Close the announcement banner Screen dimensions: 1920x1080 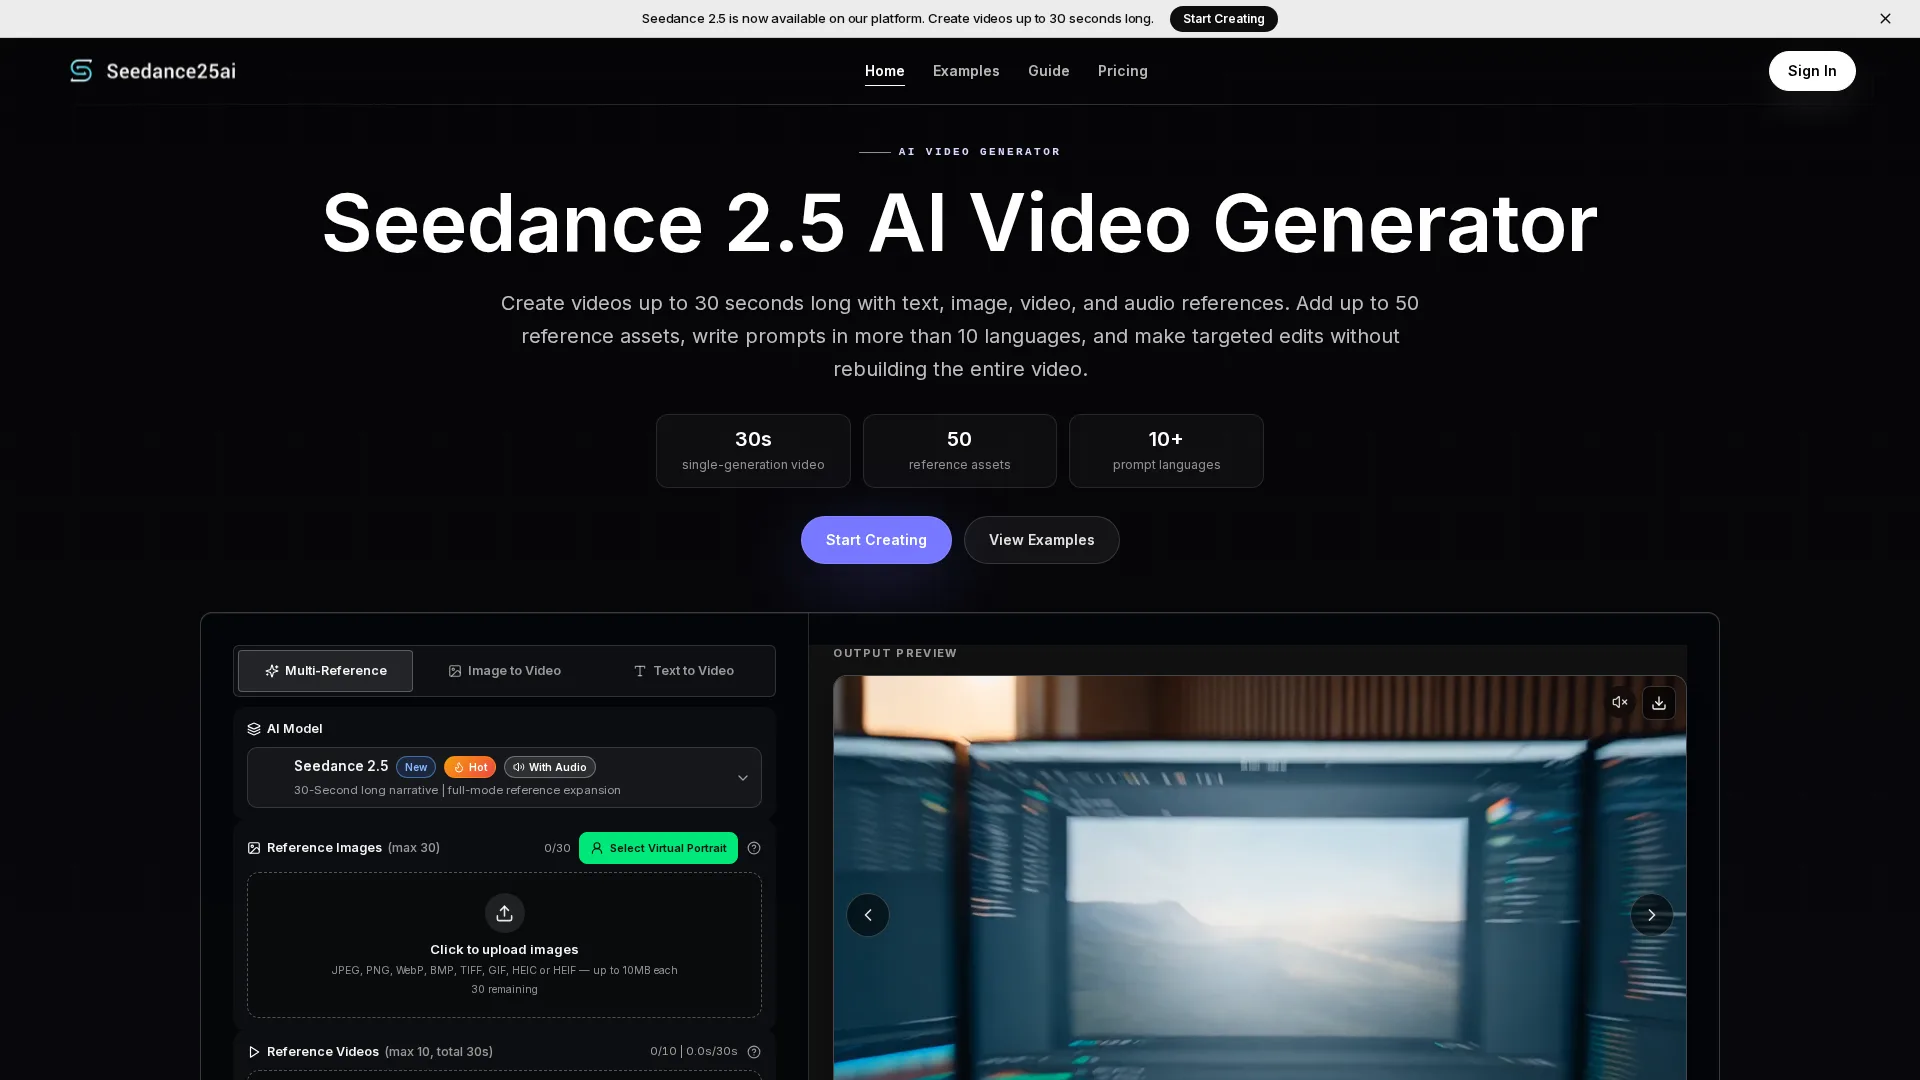point(1885,19)
